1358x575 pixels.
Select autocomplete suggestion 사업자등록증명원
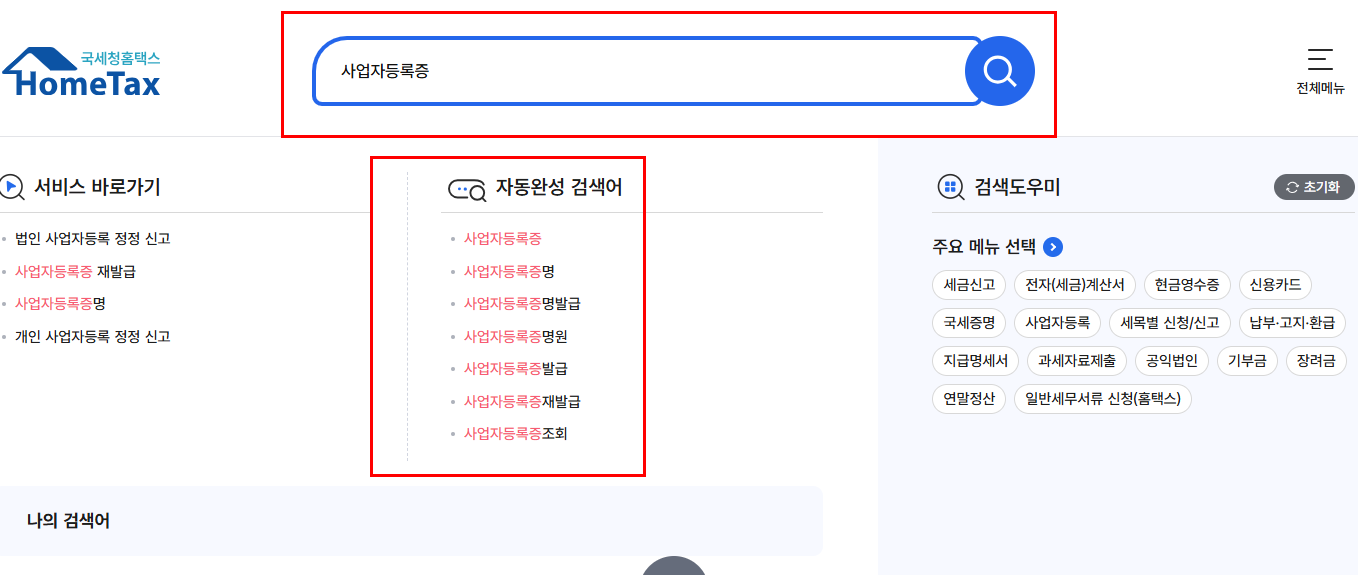click(x=515, y=336)
